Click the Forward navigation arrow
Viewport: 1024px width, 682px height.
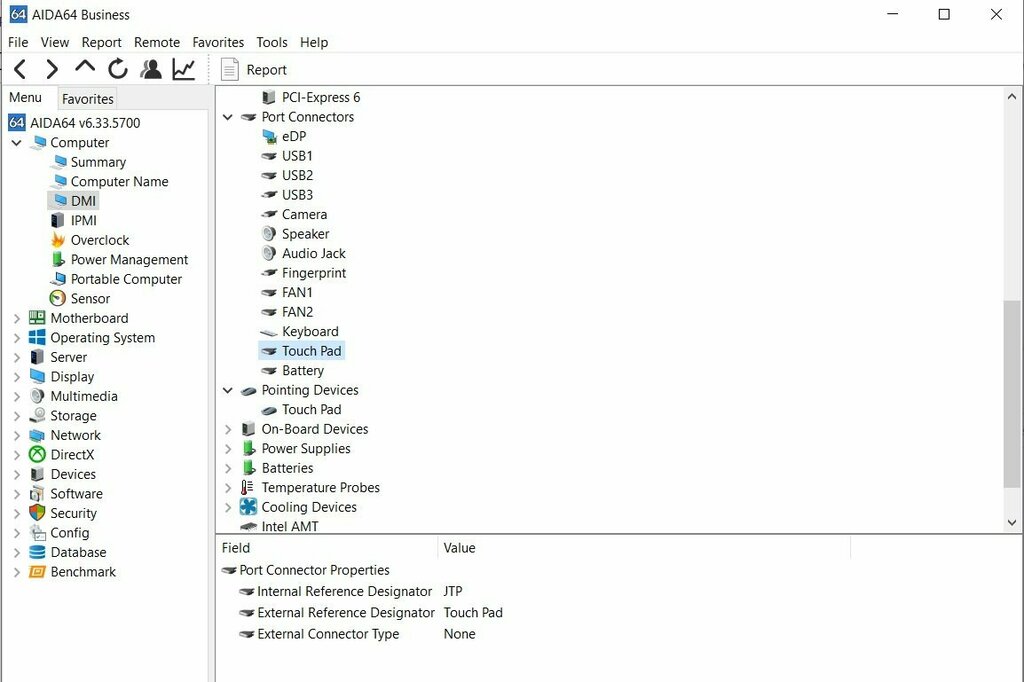pos(52,69)
